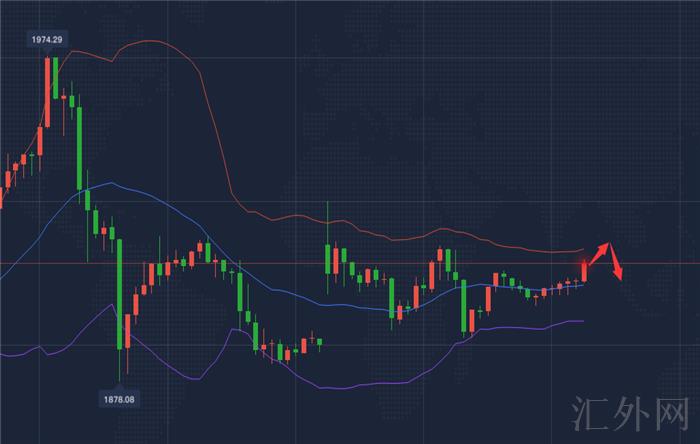Click the pointer tail under the 1974.29 label
This screenshot has height=444, width=700.
47,50
